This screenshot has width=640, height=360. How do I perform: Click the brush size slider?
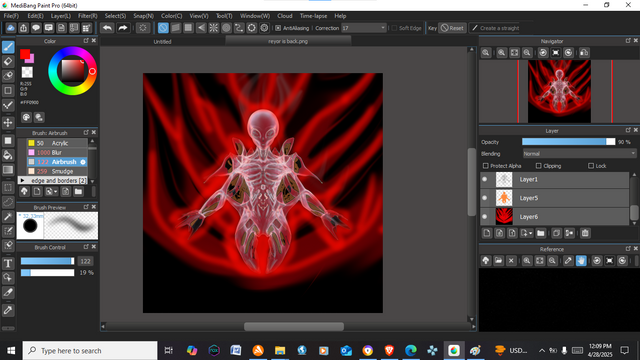[x=47, y=261]
